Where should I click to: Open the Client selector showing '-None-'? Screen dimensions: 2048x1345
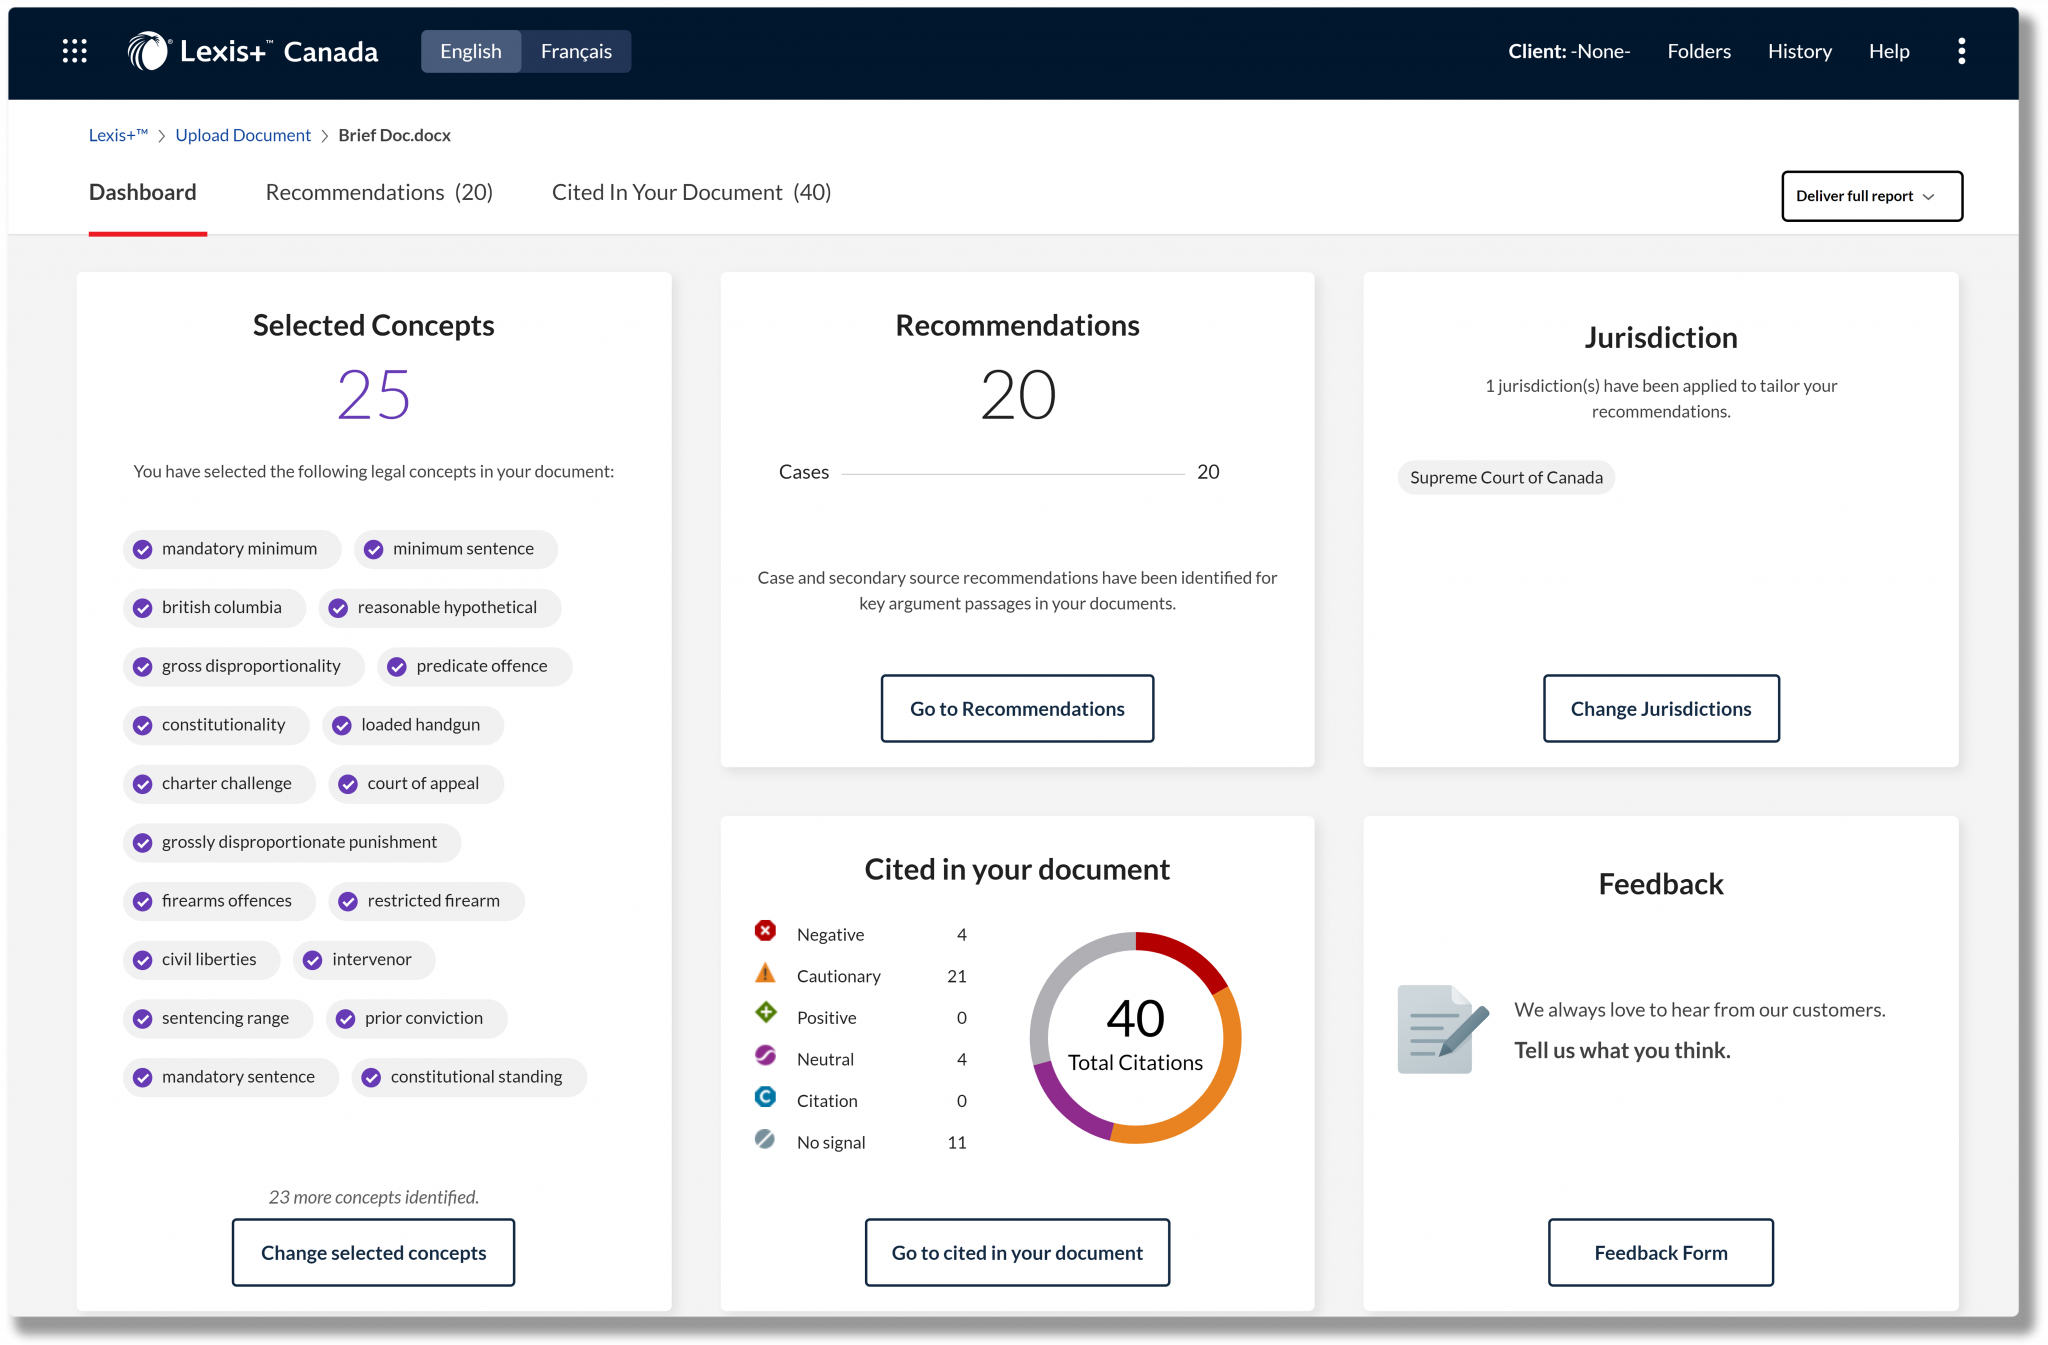pos(1568,50)
